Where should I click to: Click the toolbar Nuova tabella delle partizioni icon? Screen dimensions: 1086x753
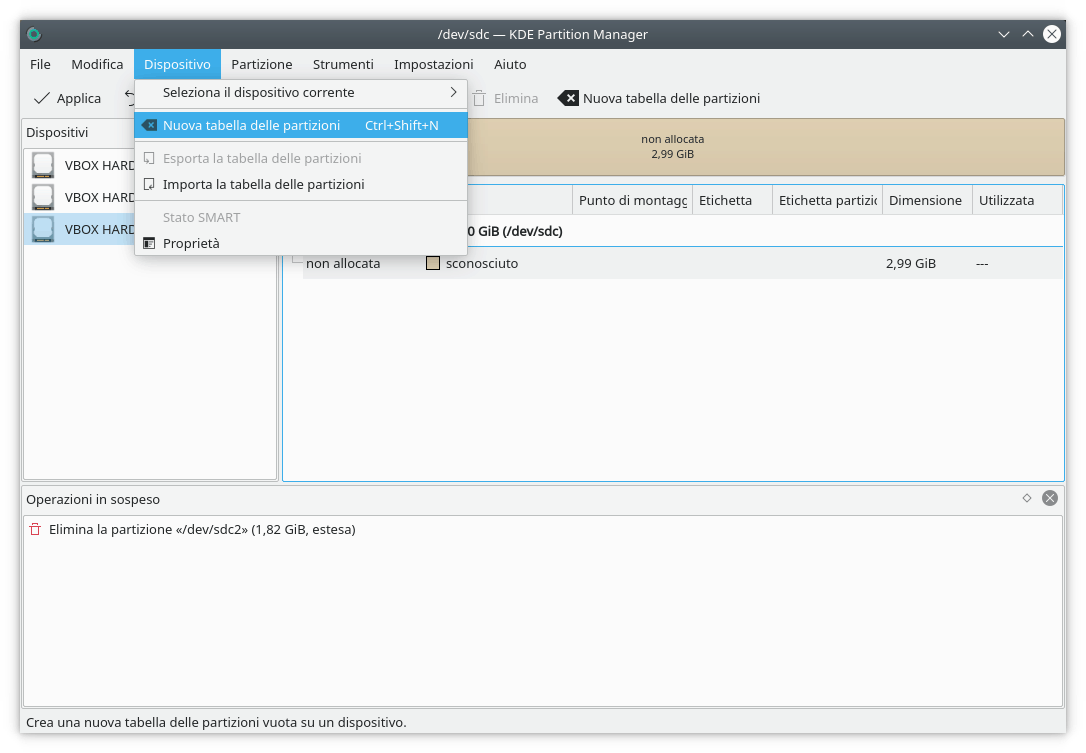click(x=568, y=98)
